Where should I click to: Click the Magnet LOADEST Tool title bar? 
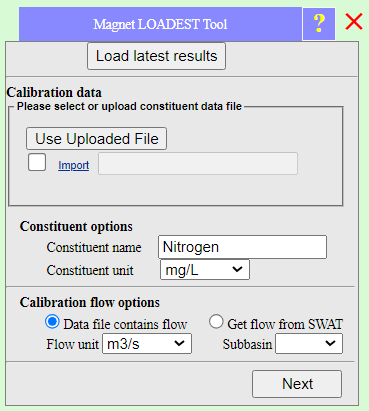tap(160, 24)
